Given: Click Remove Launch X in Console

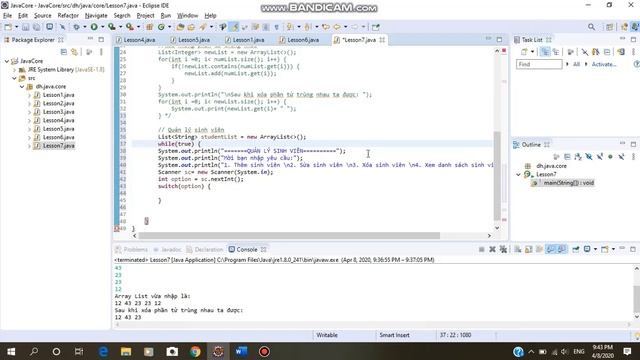Looking at the screenshot, I should pyautogui.click(x=492, y=249).
